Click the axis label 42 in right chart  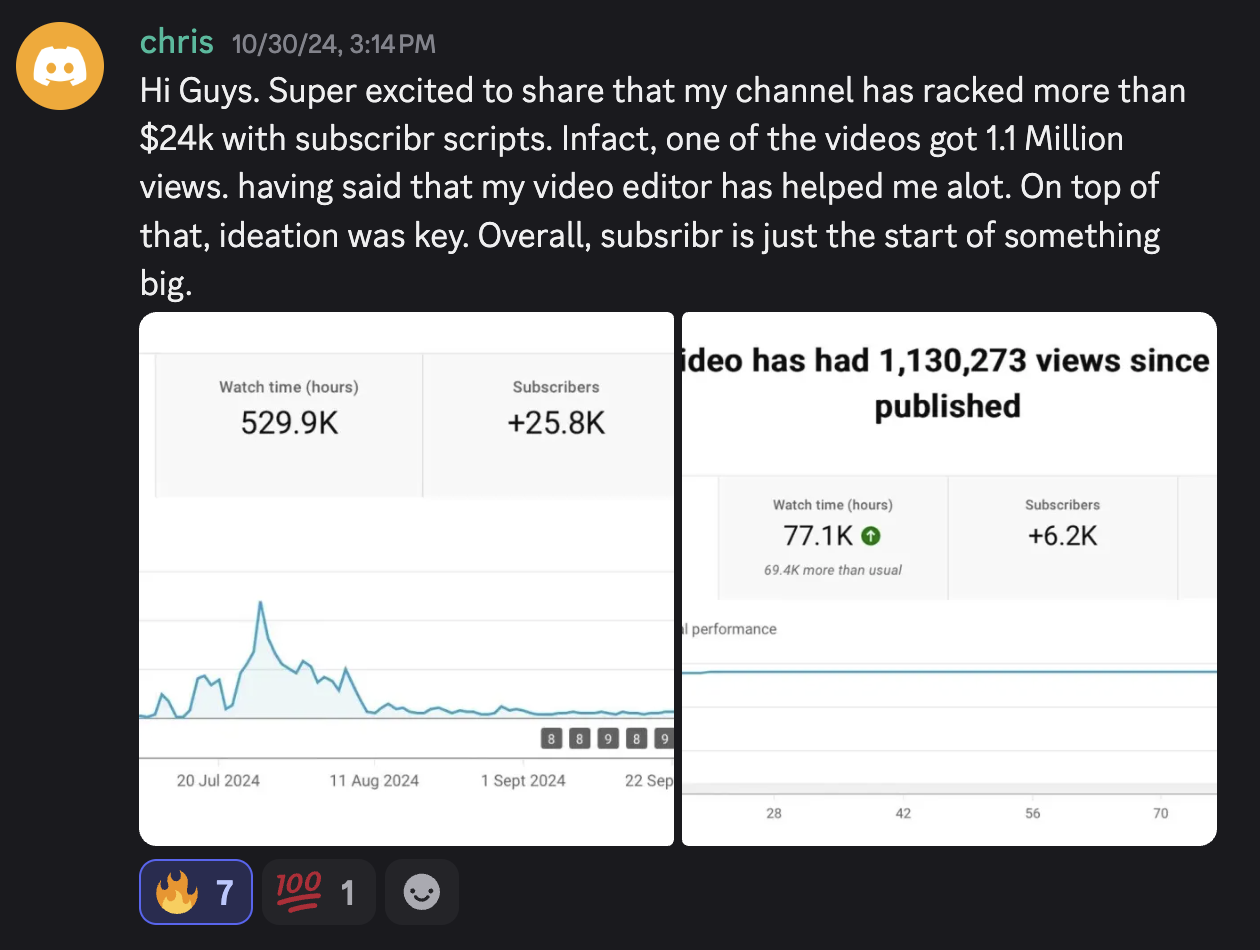pos(903,814)
